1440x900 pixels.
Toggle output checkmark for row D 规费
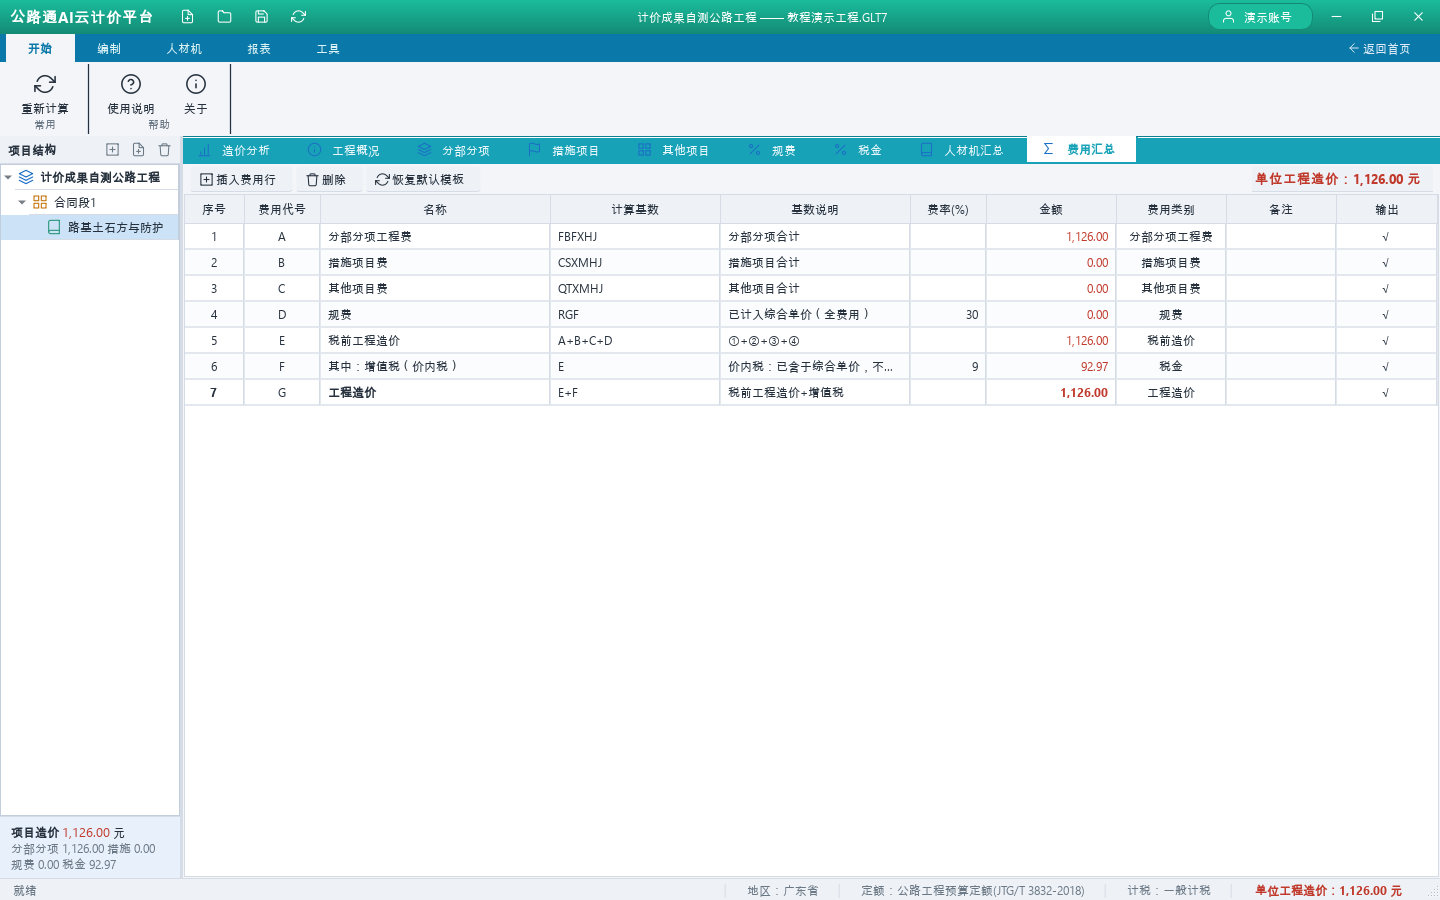pos(1386,315)
